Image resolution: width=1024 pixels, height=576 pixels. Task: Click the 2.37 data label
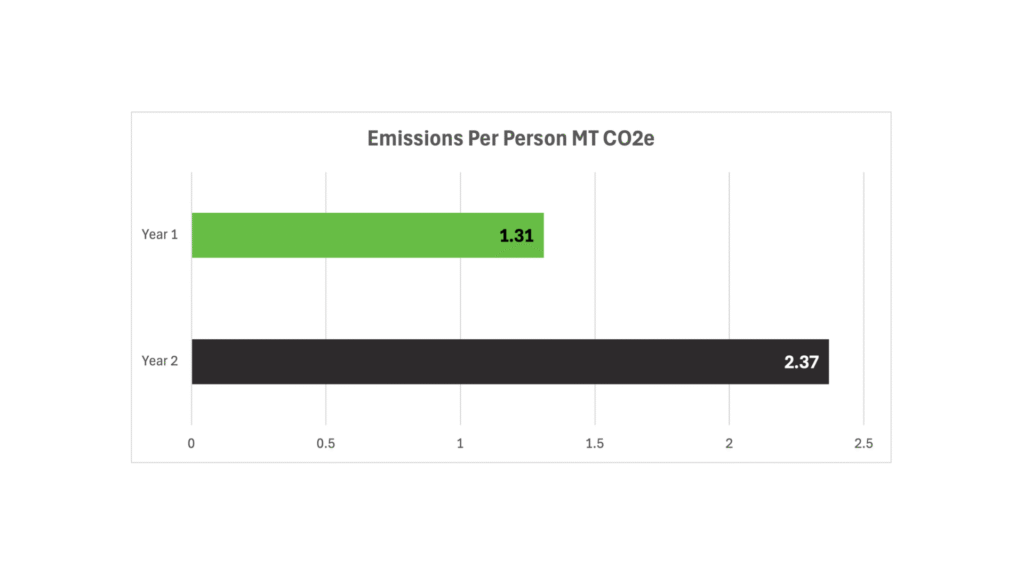point(801,362)
